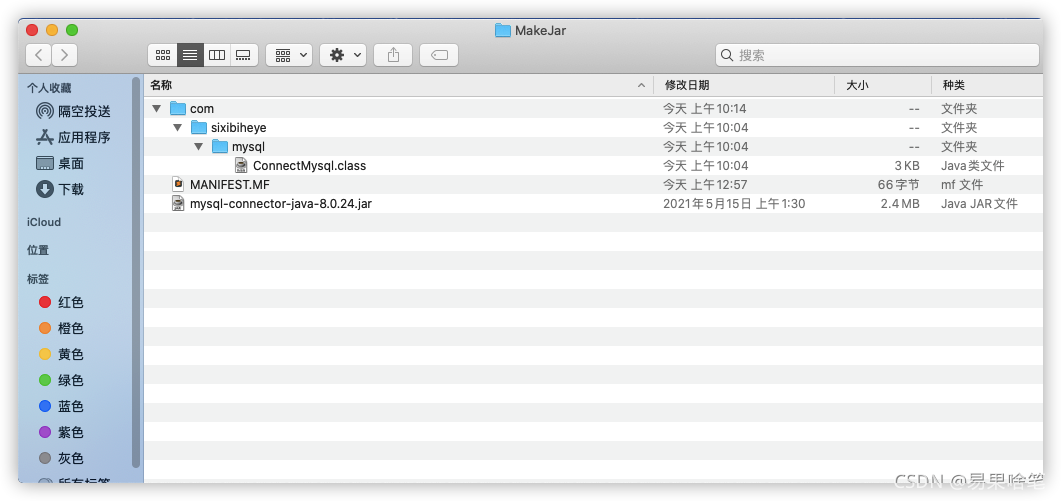Click the 66 字节 size of MANIFEST.MF
1061x501 pixels.
point(899,184)
